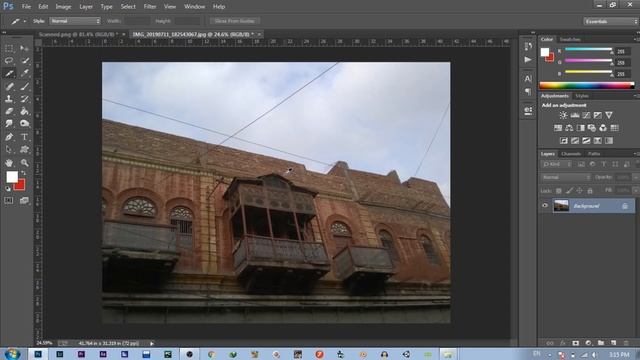
Task: Open the layer blend mode dropdown
Action: pyautogui.click(x=566, y=178)
